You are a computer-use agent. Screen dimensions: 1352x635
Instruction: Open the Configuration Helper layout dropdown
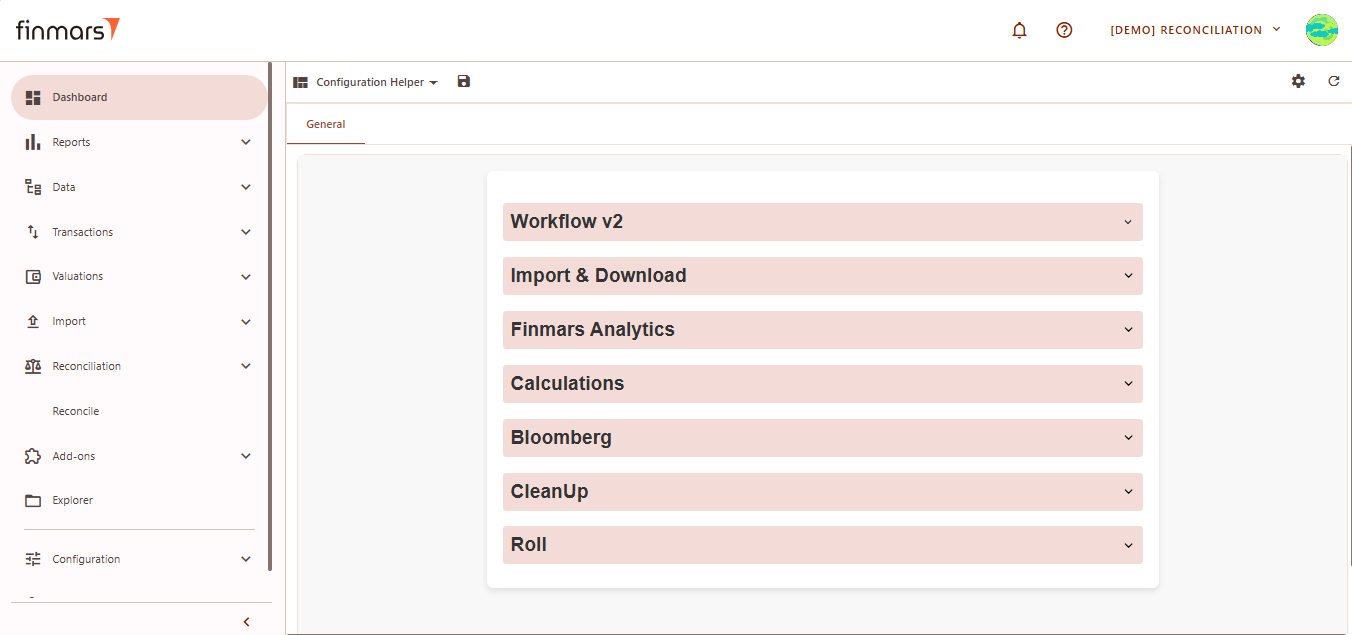(x=376, y=82)
